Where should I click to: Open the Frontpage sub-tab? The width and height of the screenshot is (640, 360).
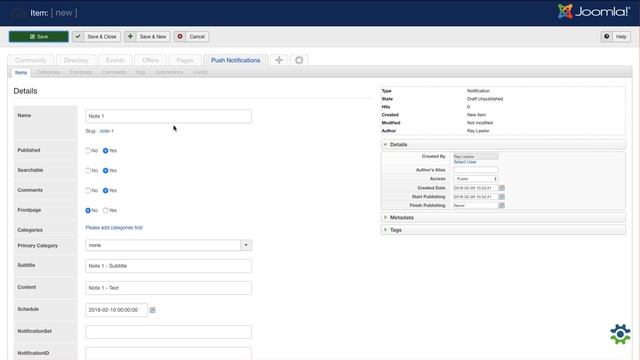81,72
